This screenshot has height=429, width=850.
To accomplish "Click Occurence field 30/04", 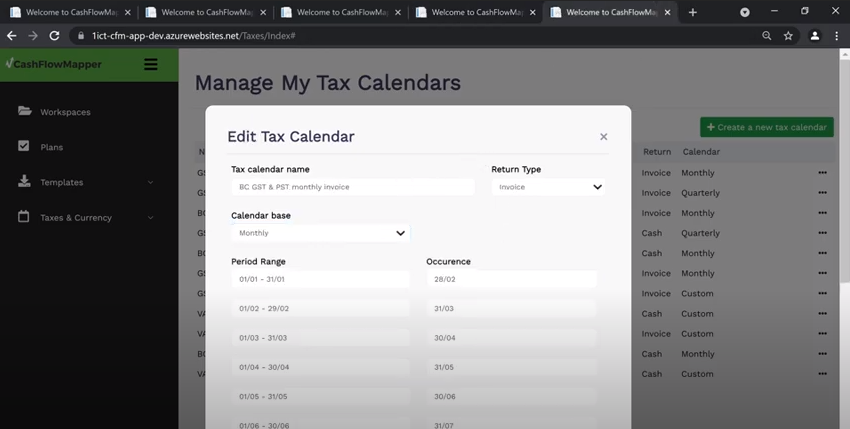I will (511, 338).
